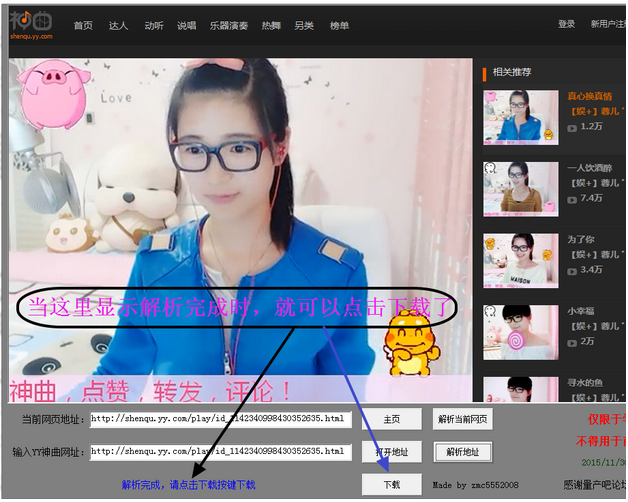Click the 真心换真情 title link
The width and height of the screenshot is (628, 502).
(590, 96)
